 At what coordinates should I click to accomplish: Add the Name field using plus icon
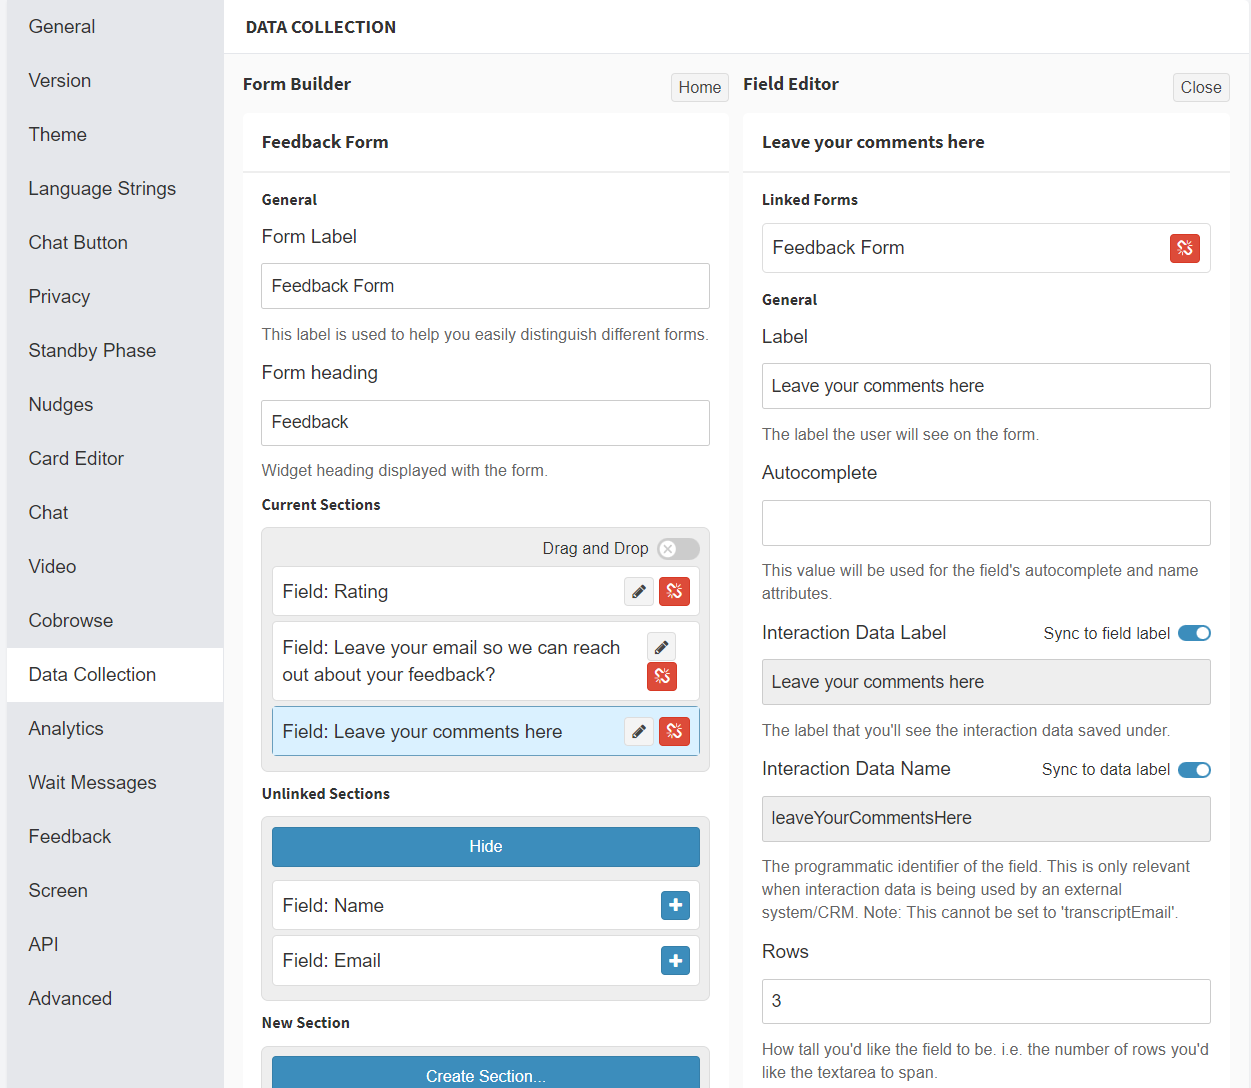click(x=675, y=905)
